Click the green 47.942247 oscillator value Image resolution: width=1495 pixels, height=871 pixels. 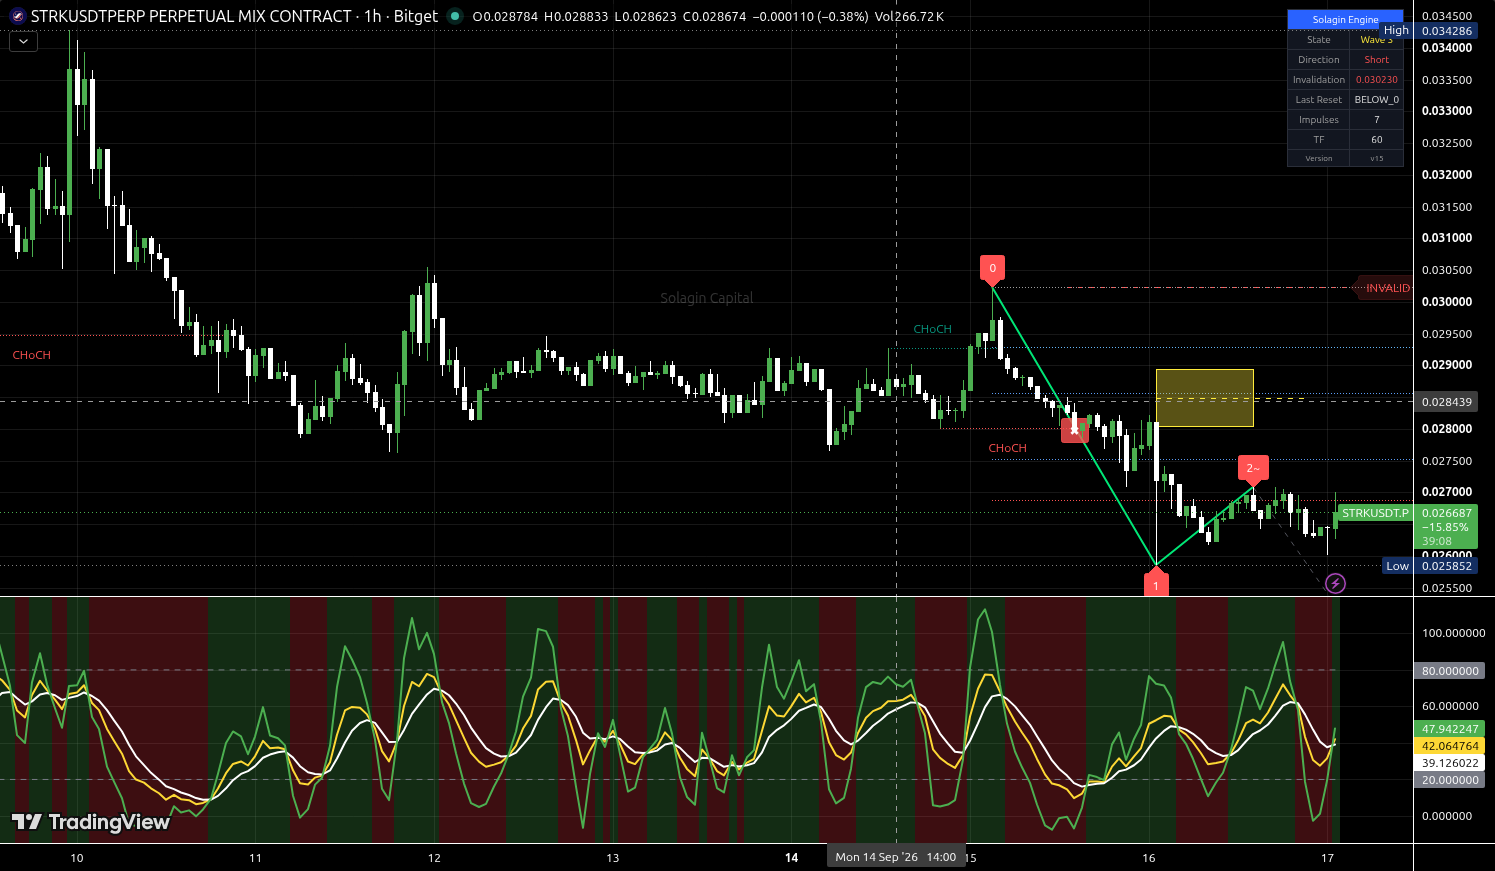[x=1450, y=729]
